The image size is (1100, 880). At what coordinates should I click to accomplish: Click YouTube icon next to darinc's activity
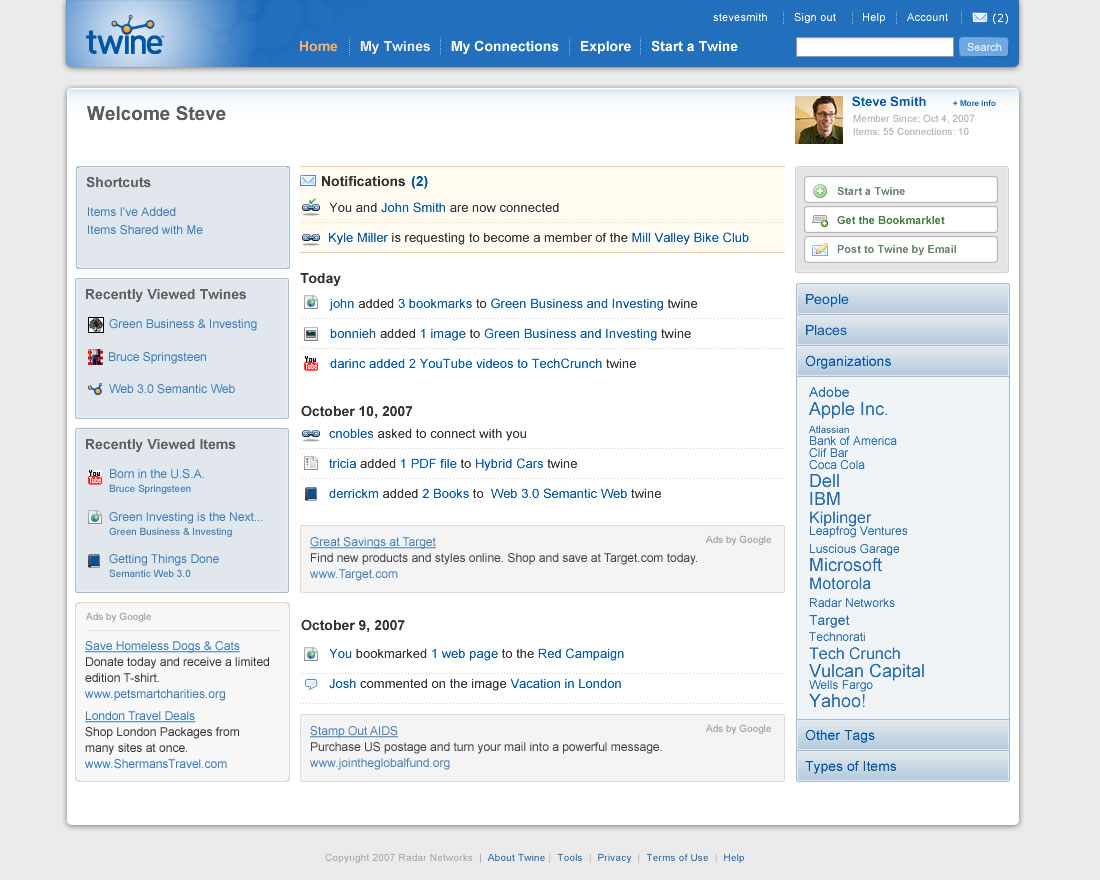click(311, 364)
